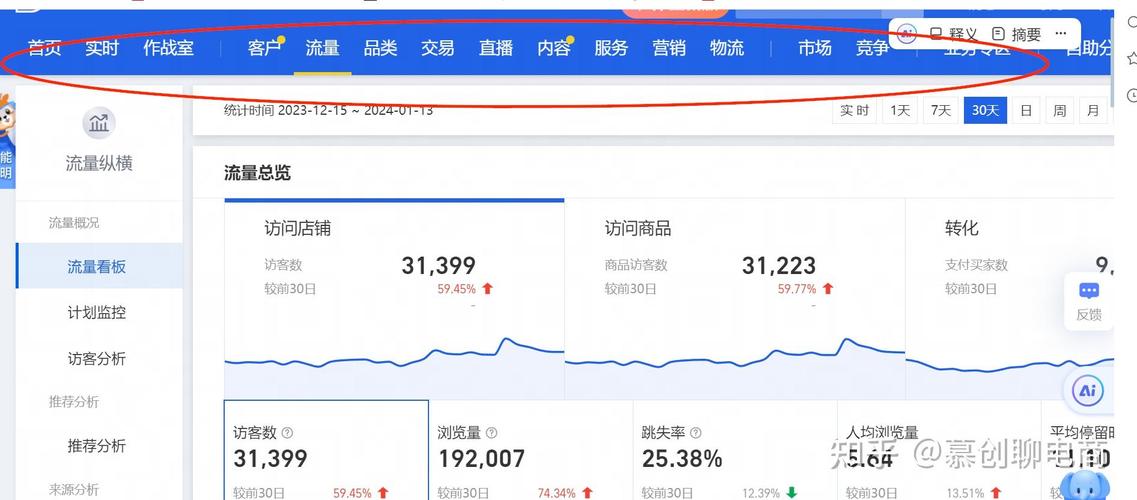1137x500 pixels.
Task: Switch to the 直播 navigation tab
Action: pyautogui.click(x=496, y=49)
